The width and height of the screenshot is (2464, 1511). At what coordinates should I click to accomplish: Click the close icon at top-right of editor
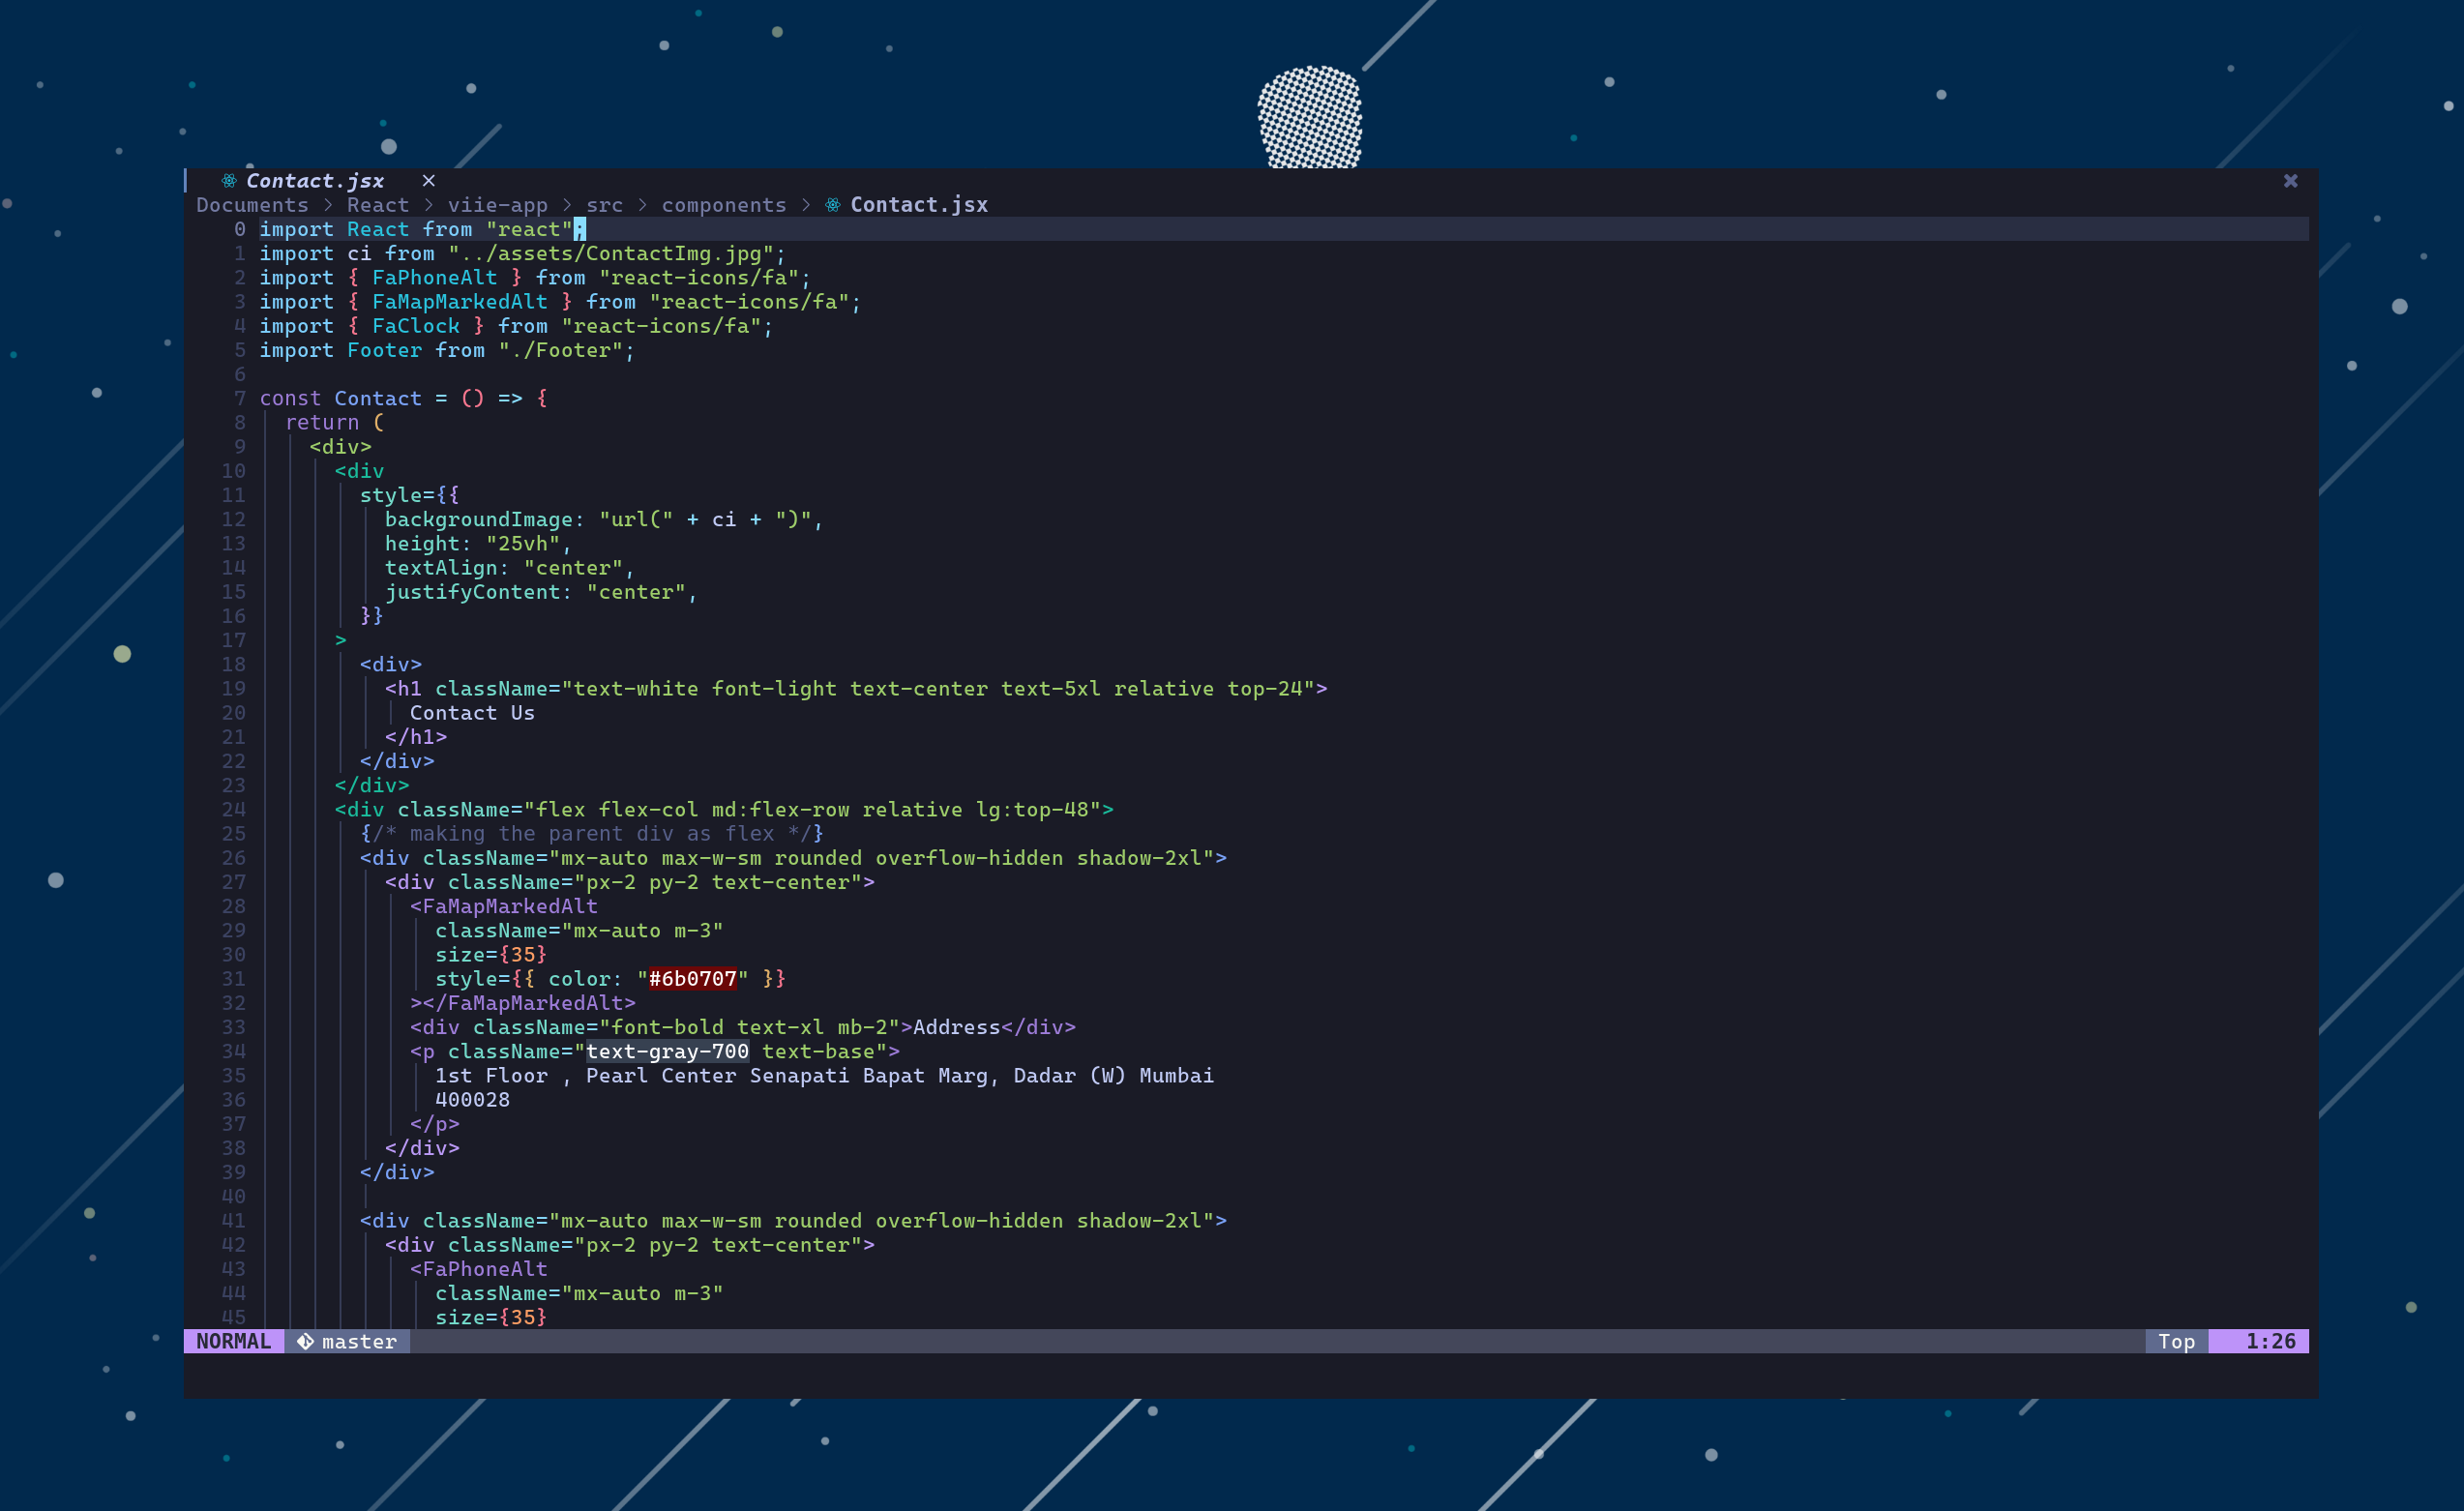point(2290,181)
